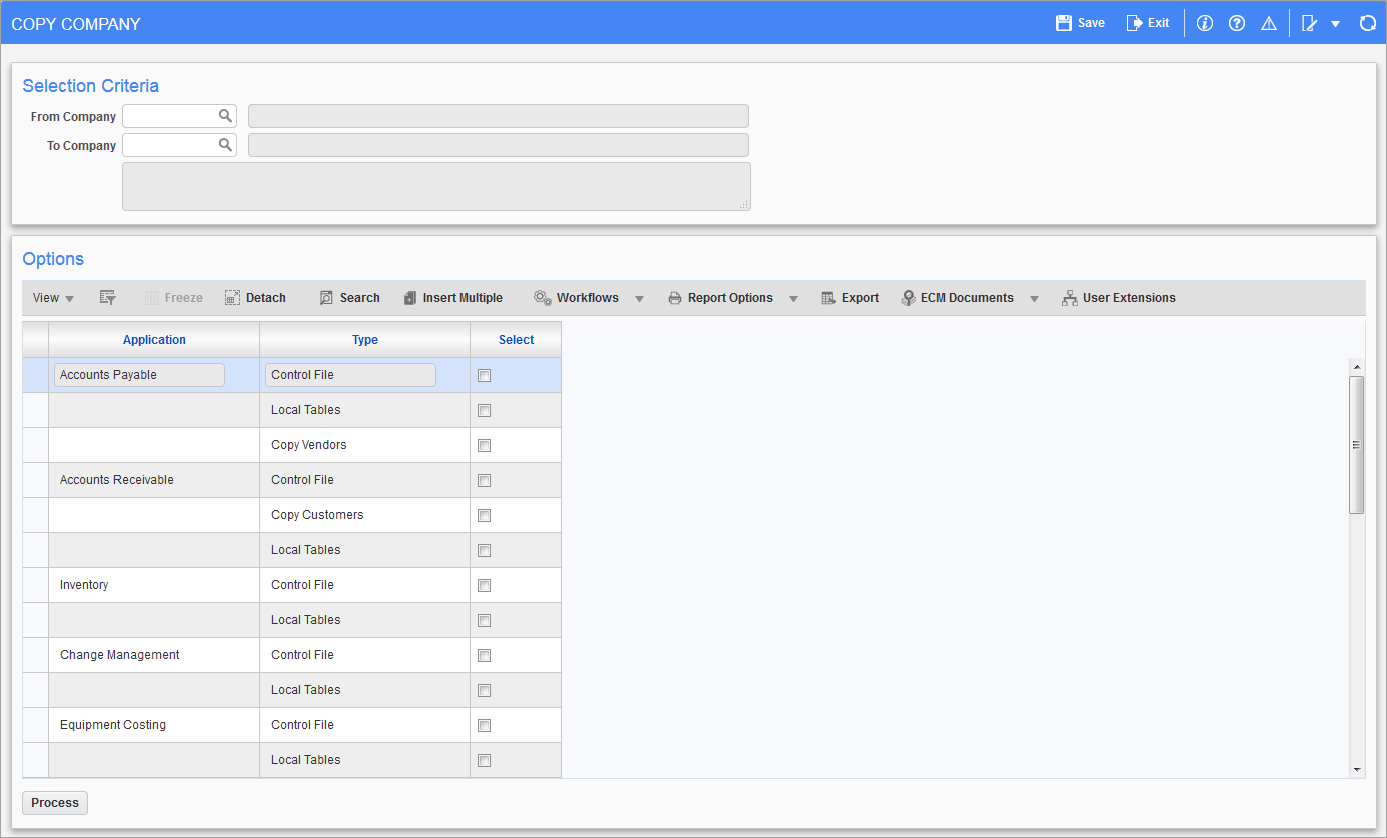Screen dimensions: 1387x838
Task: Click the Type column header
Action: click(x=365, y=340)
